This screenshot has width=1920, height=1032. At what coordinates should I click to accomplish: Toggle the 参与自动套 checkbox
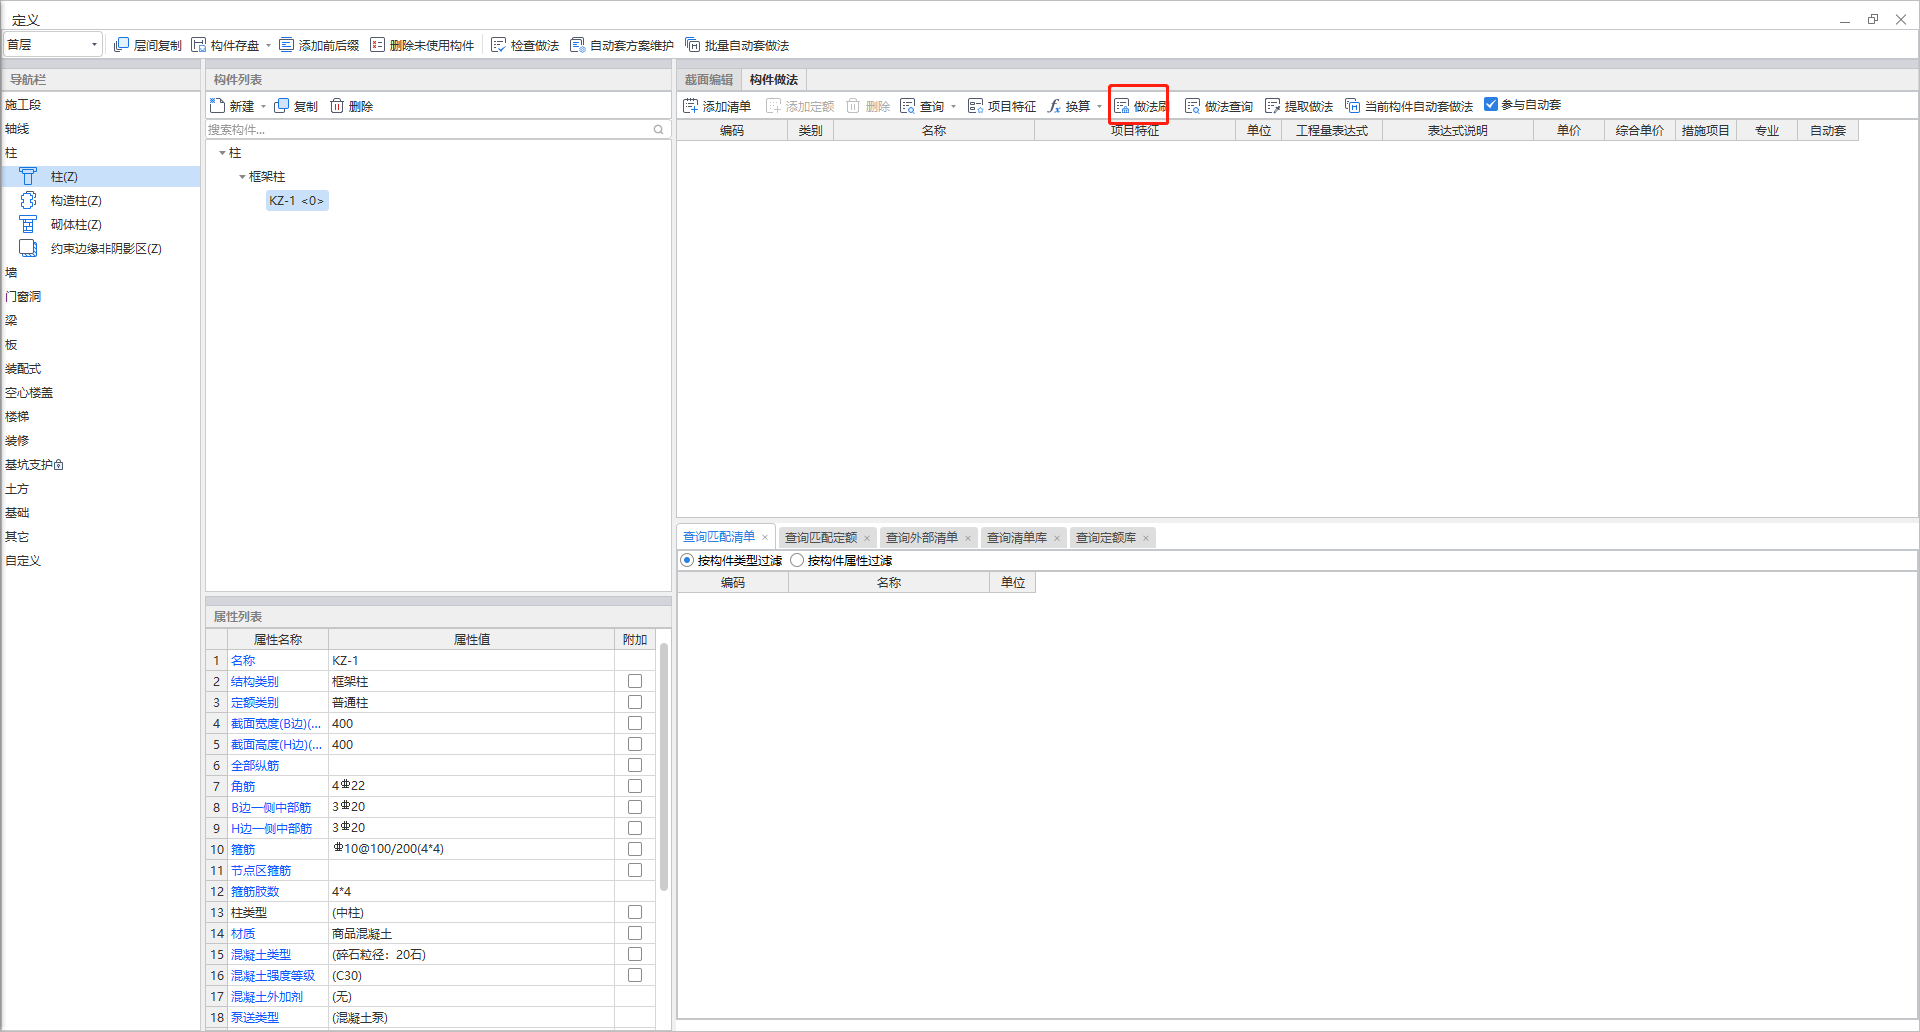click(1491, 104)
